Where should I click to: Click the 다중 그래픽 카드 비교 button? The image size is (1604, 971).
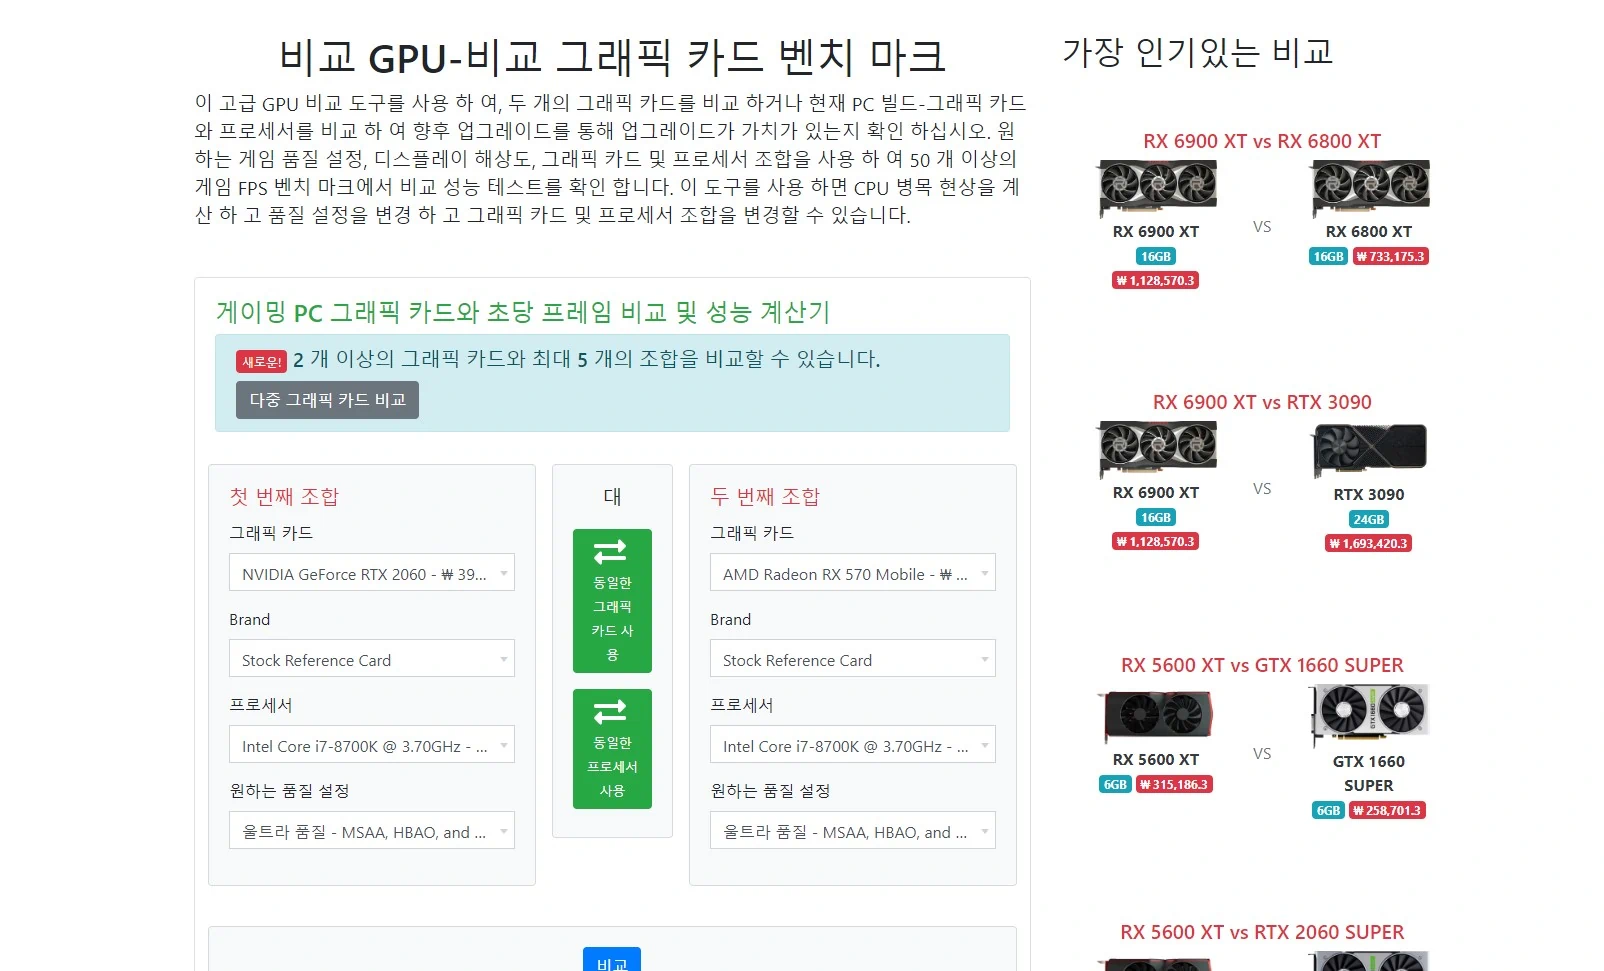pyautogui.click(x=327, y=400)
